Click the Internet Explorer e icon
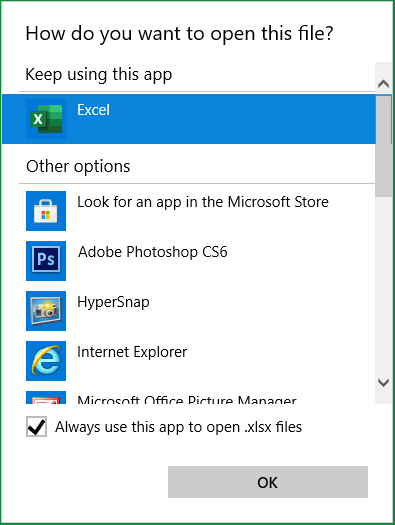The image size is (395, 525). click(x=46, y=361)
